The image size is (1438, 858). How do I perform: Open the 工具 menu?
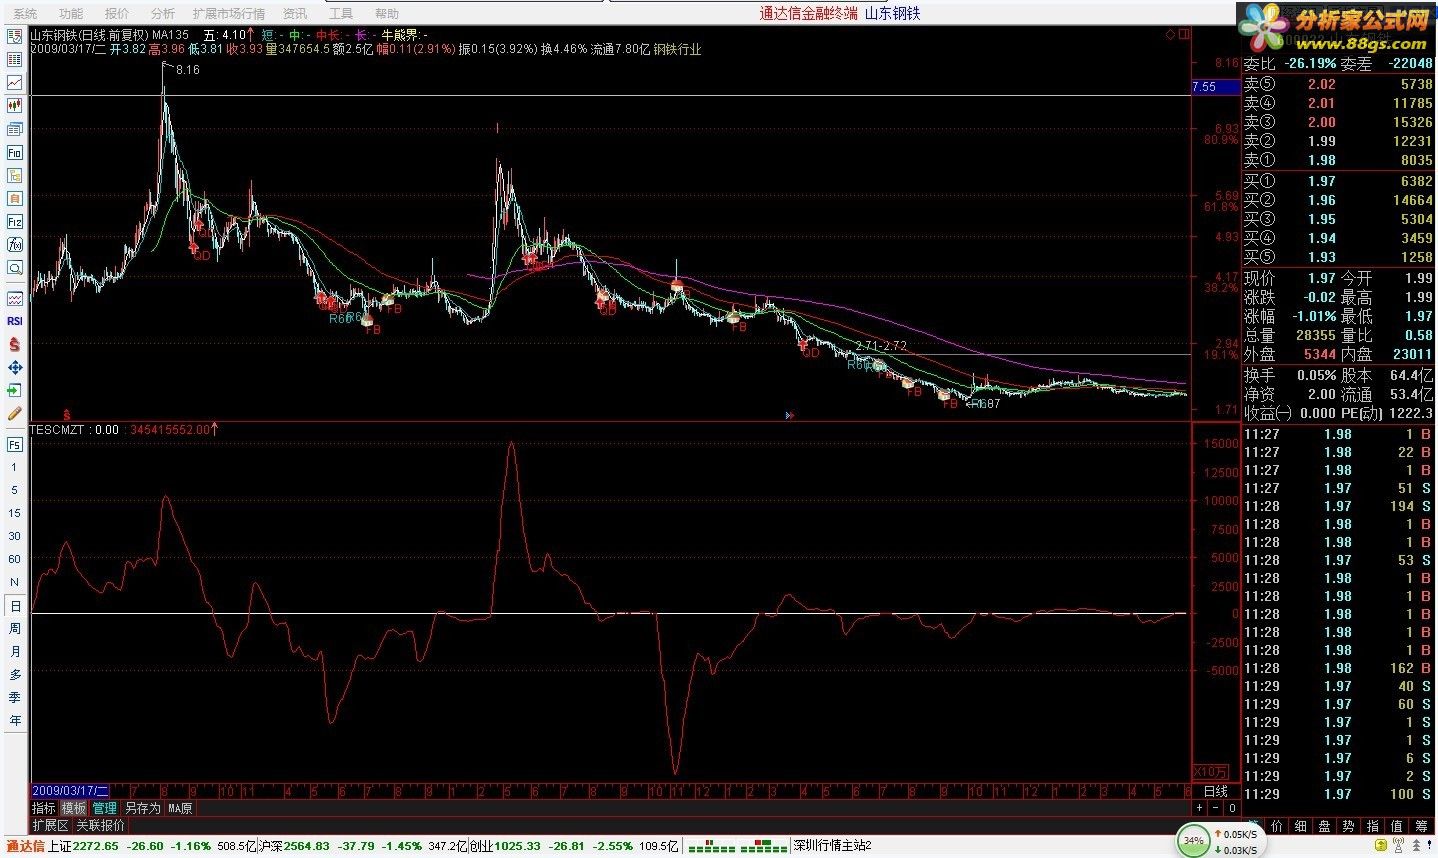[341, 13]
